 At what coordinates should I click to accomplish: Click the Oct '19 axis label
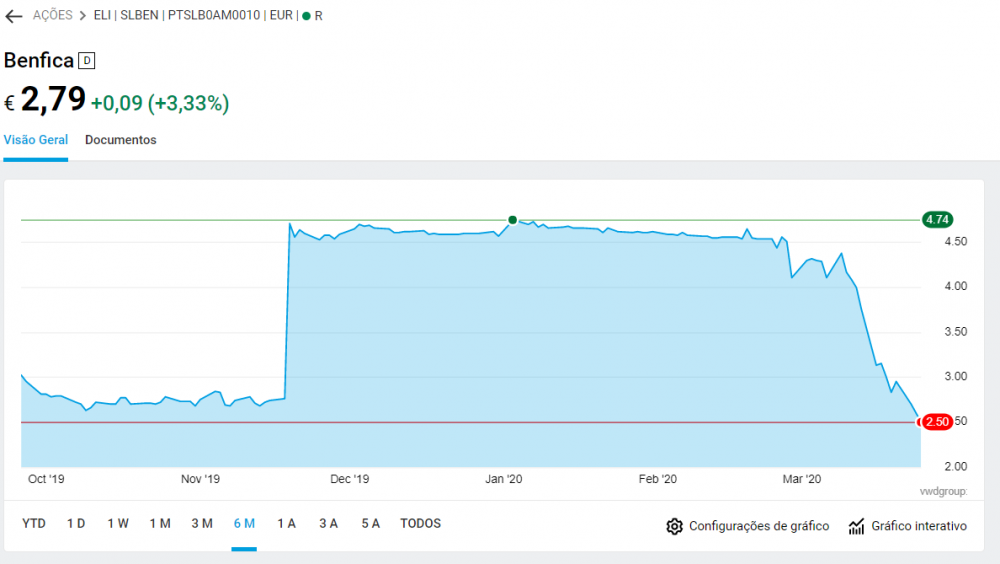coord(46,479)
